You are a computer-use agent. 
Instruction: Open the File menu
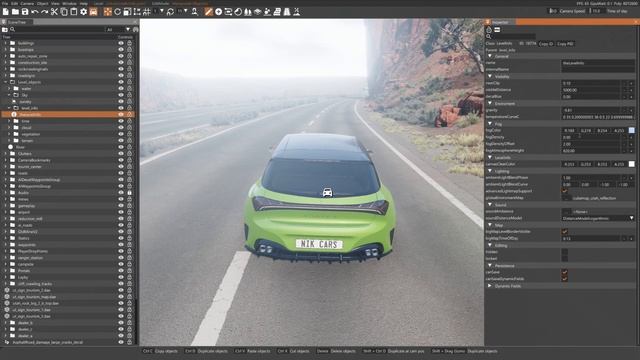(5, 3)
